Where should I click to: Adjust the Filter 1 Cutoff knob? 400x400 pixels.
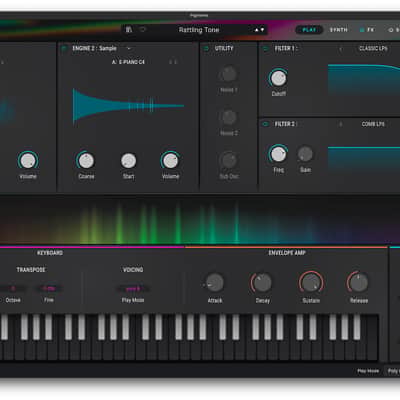(278, 78)
